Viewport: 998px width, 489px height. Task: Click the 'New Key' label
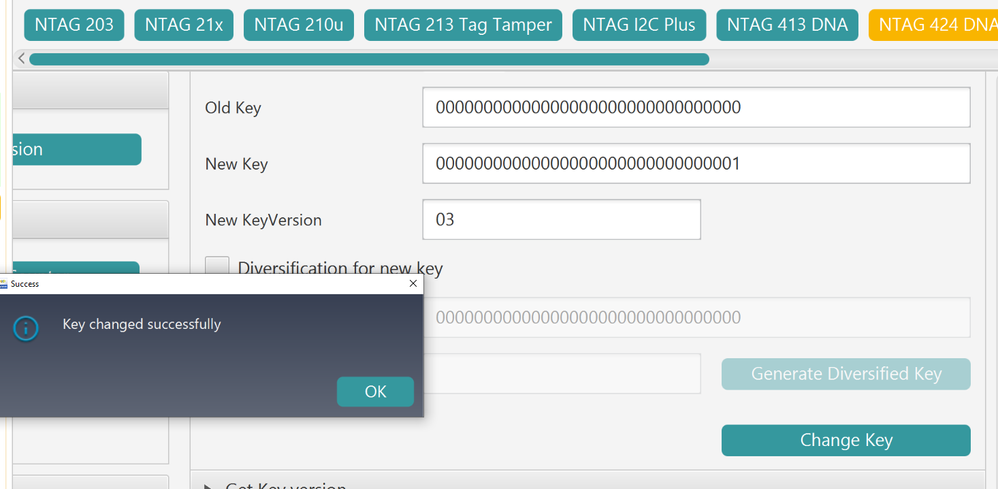236,164
